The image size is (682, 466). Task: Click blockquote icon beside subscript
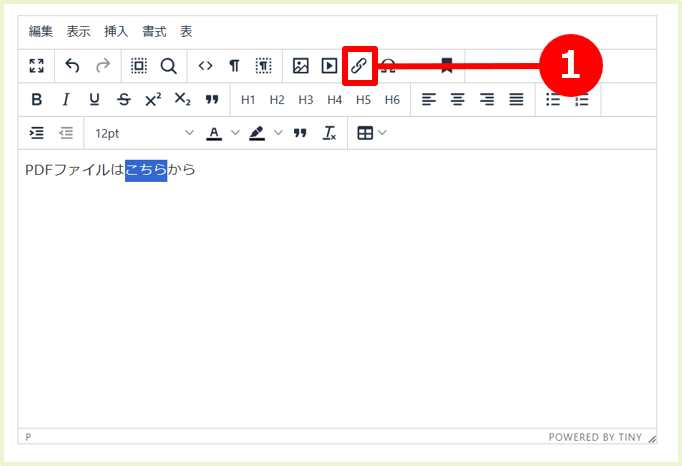[212, 100]
